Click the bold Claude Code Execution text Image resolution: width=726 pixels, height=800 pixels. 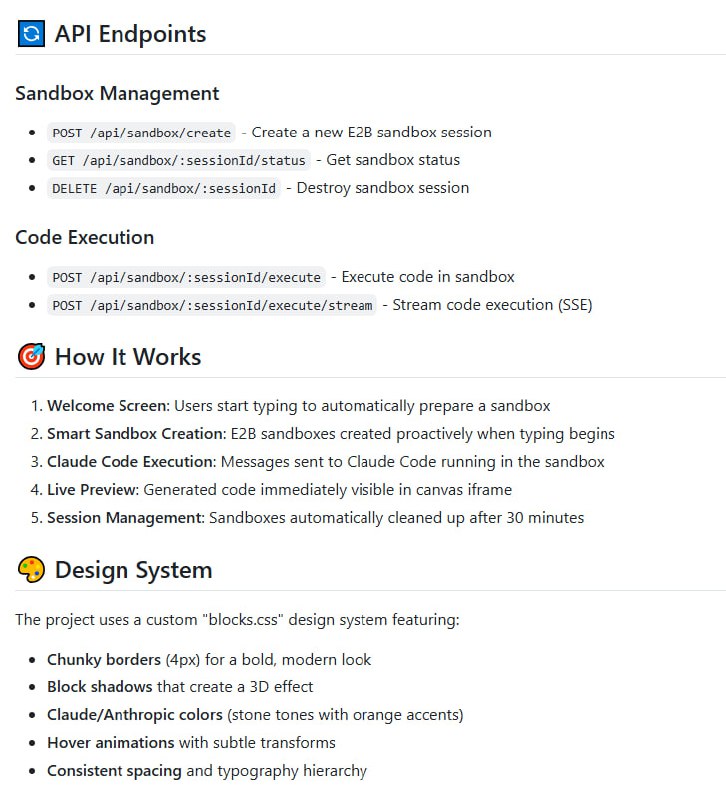click(130, 462)
